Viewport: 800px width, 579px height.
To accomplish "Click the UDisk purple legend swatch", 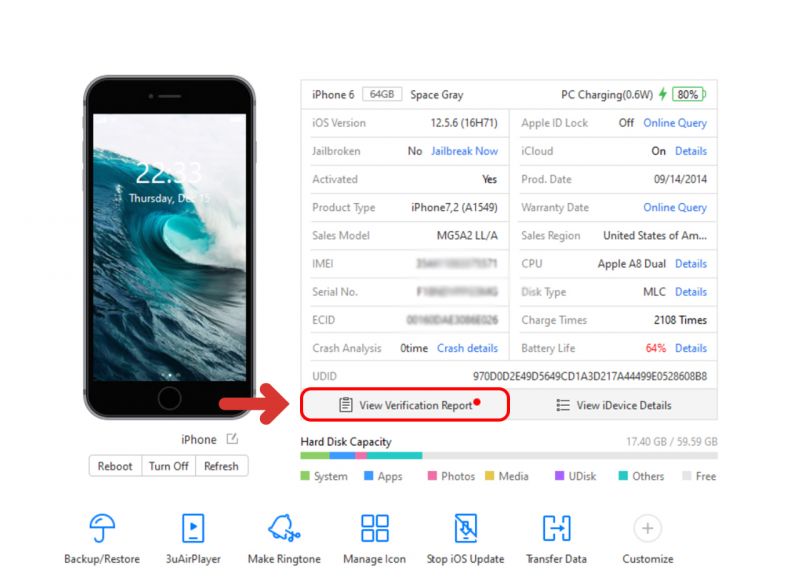I will [x=559, y=475].
